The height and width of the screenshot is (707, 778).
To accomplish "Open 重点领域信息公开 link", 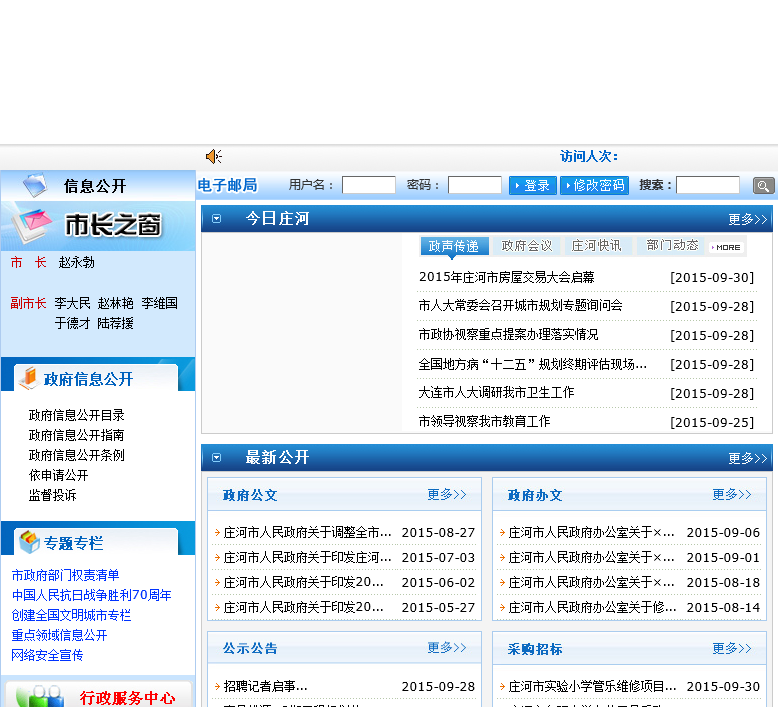I will click(x=59, y=635).
